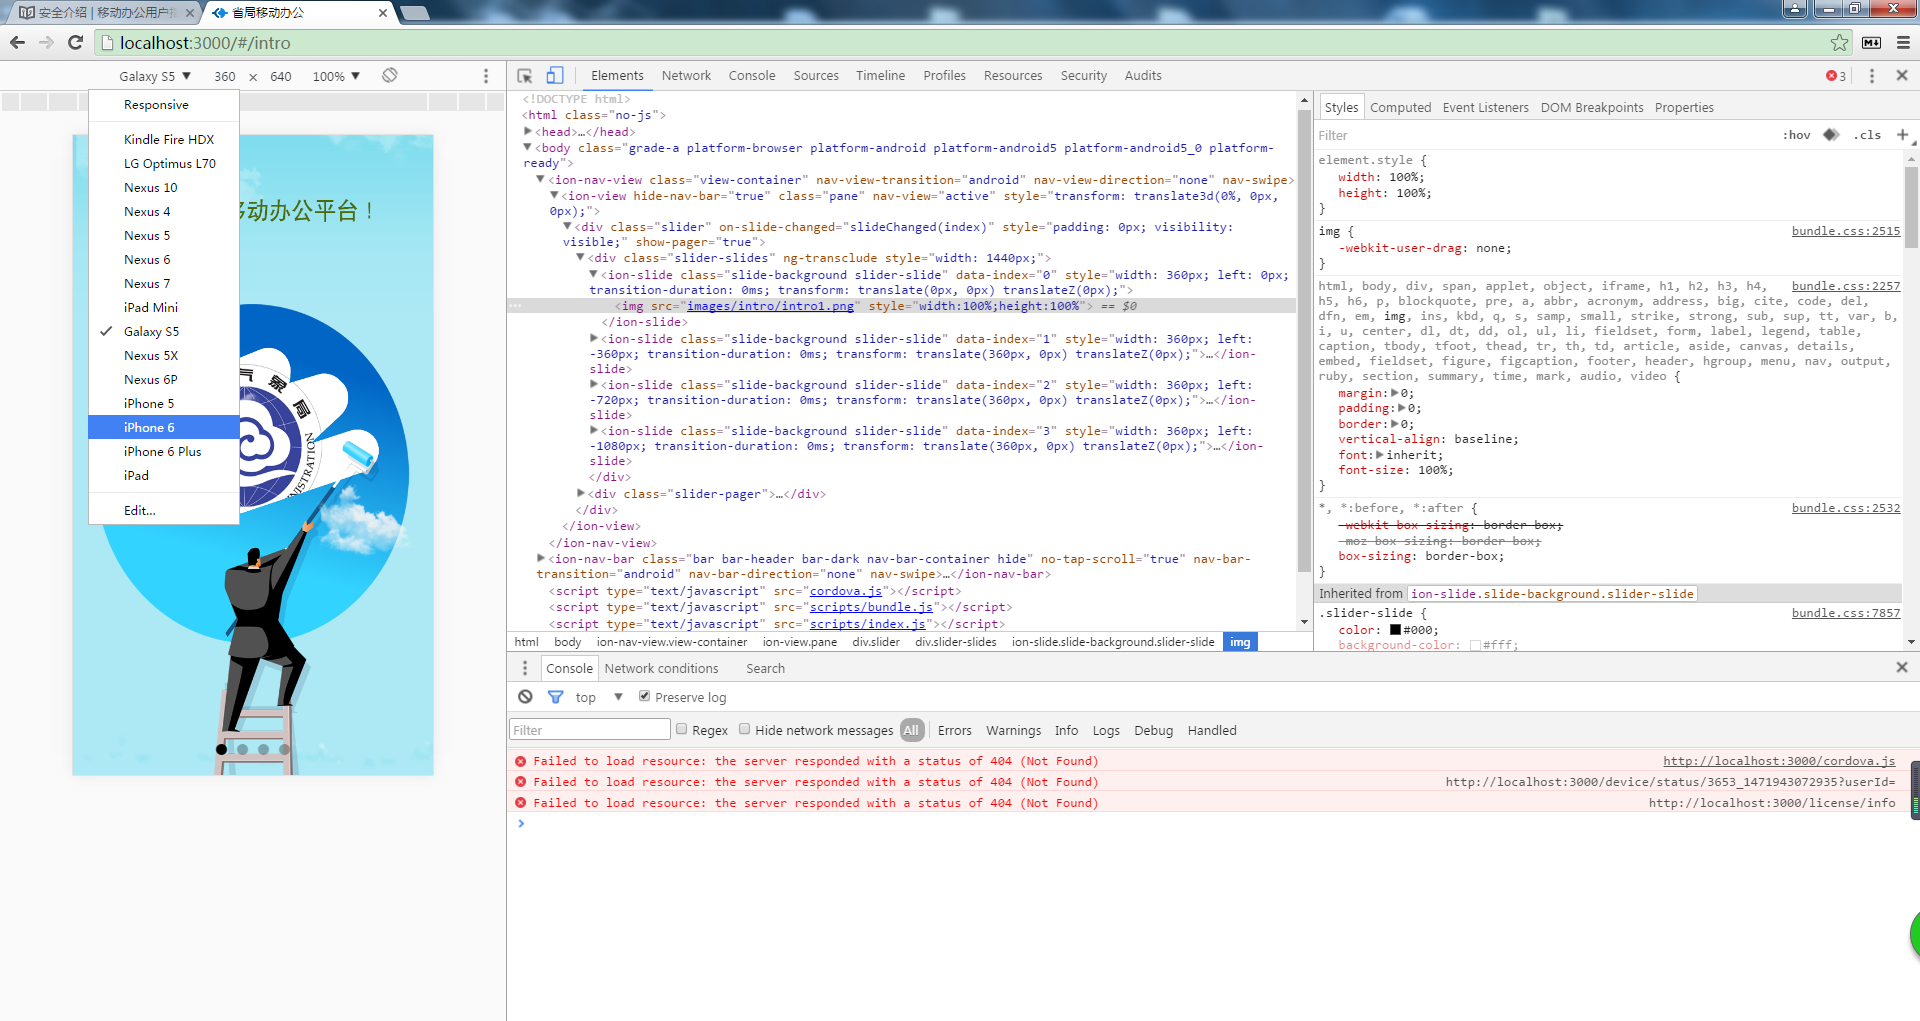Reload the localhost page
The image size is (1920, 1021).
(x=75, y=43)
